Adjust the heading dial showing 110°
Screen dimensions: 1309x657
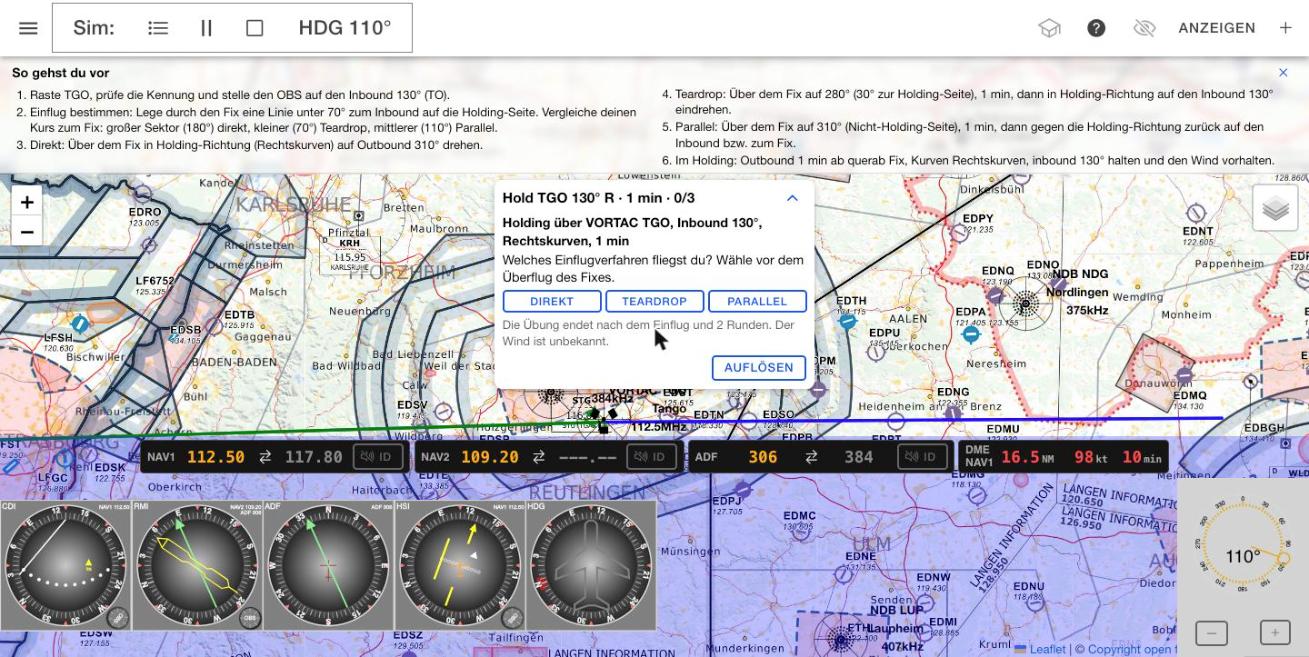click(1243, 556)
